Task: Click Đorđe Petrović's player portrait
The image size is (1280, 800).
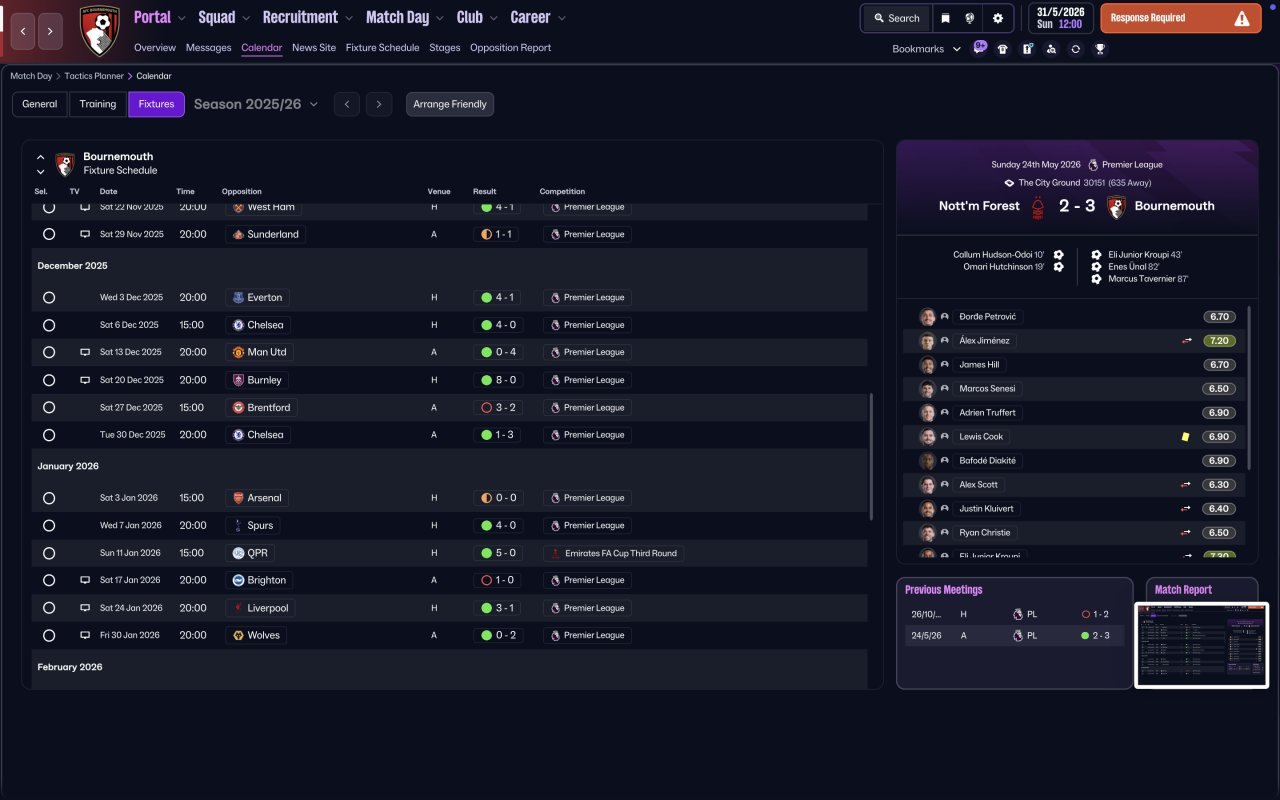Action: click(927, 317)
